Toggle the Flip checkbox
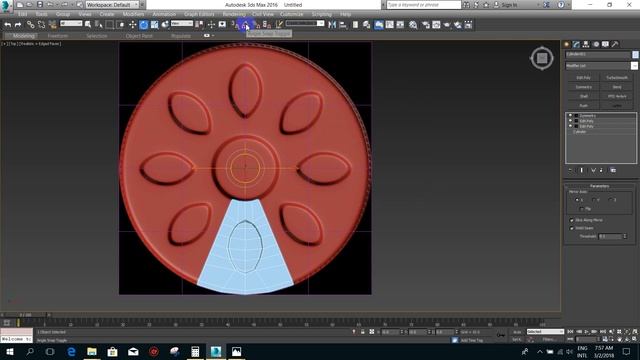The image size is (640, 360). tap(582, 209)
